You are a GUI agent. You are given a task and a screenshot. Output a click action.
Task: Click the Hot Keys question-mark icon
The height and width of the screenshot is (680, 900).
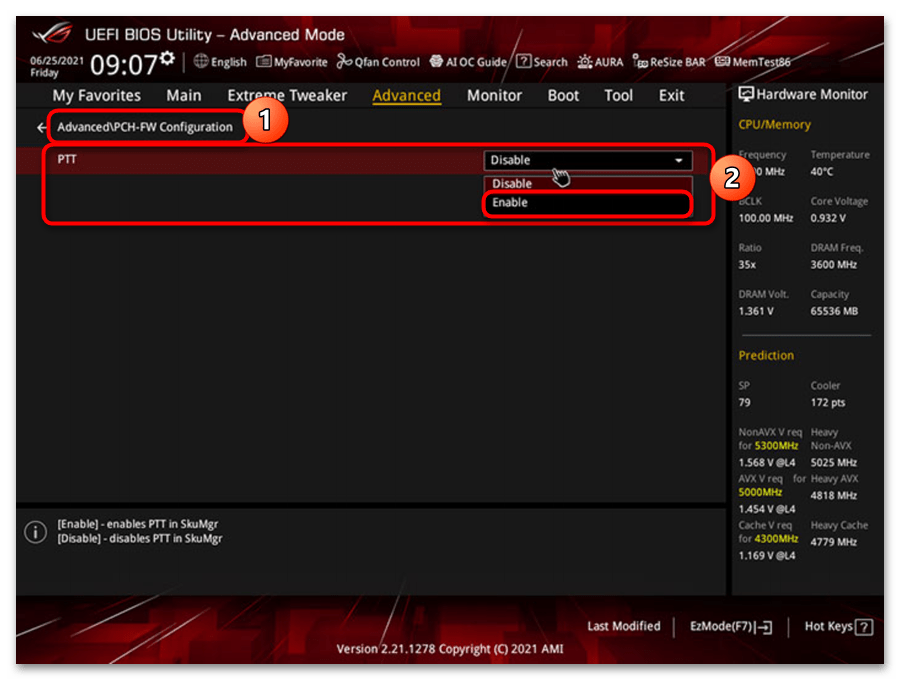coord(864,627)
